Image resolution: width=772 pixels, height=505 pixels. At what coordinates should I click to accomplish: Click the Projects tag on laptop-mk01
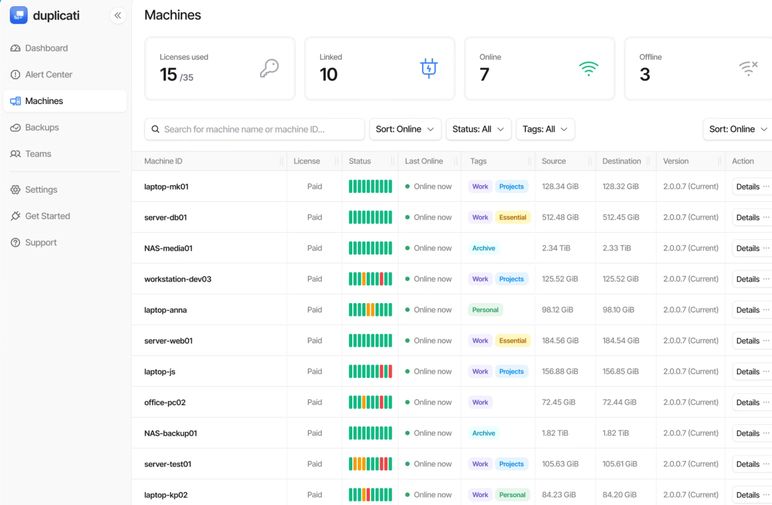511,187
